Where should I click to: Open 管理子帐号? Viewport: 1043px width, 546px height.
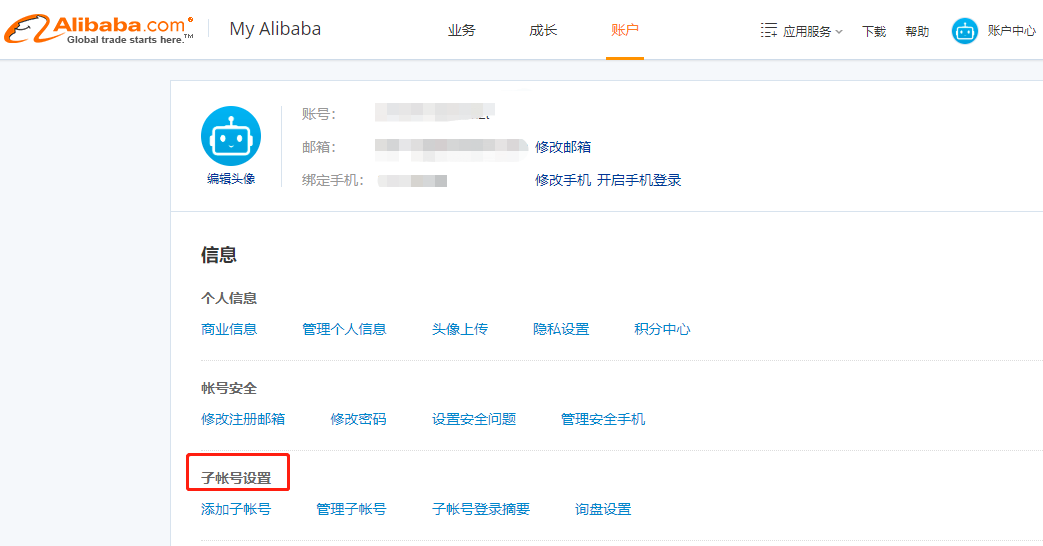click(351, 509)
